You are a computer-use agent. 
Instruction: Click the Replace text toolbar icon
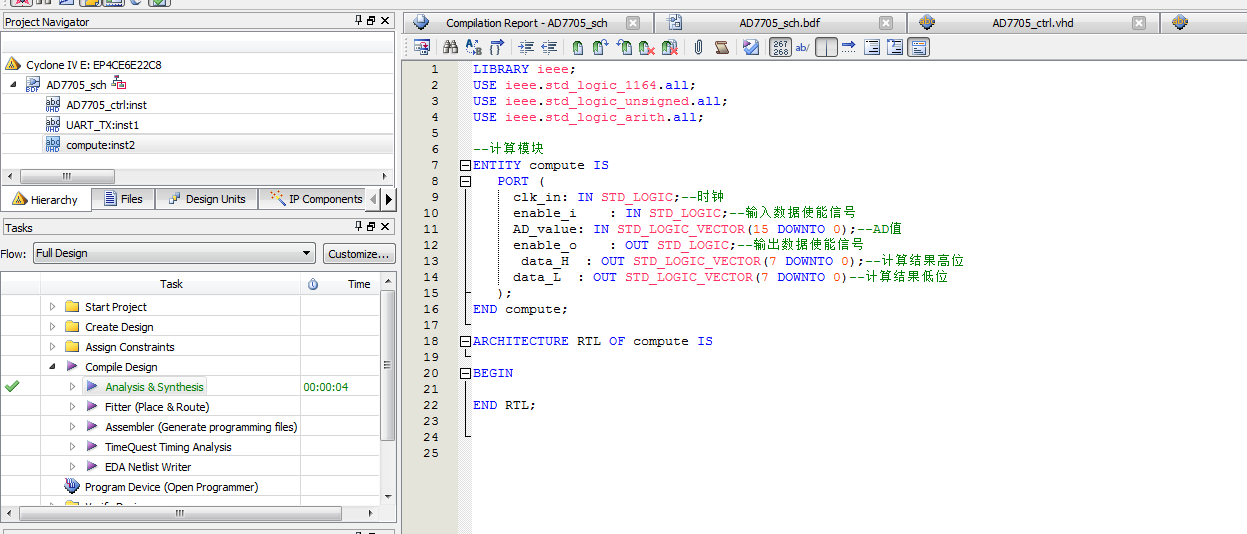point(473,47)
